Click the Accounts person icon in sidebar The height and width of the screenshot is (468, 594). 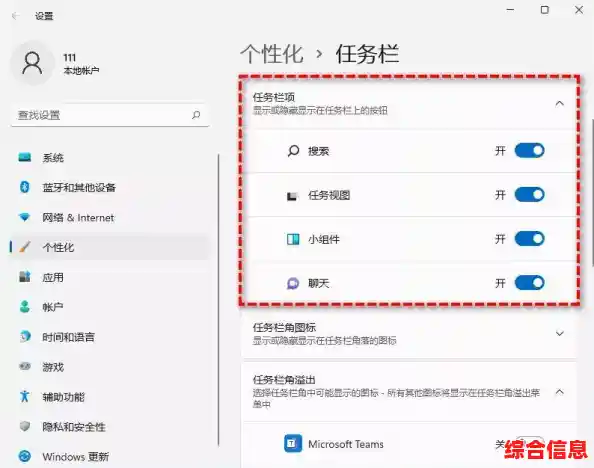[x=25, y=307]
